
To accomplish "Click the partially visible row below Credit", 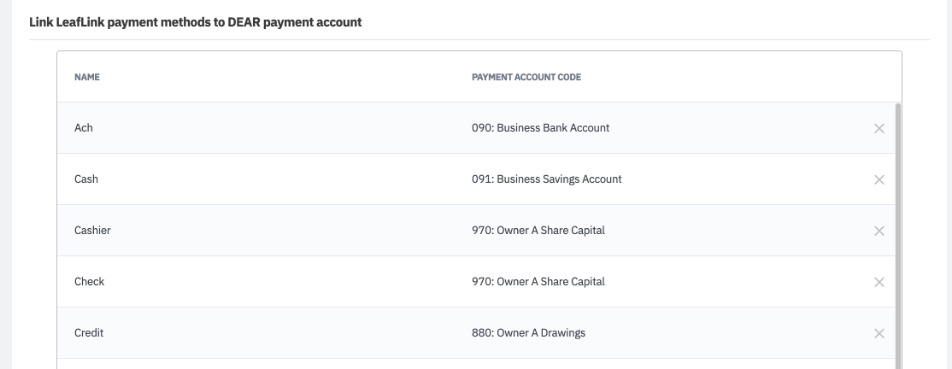I will pos(476,364).
